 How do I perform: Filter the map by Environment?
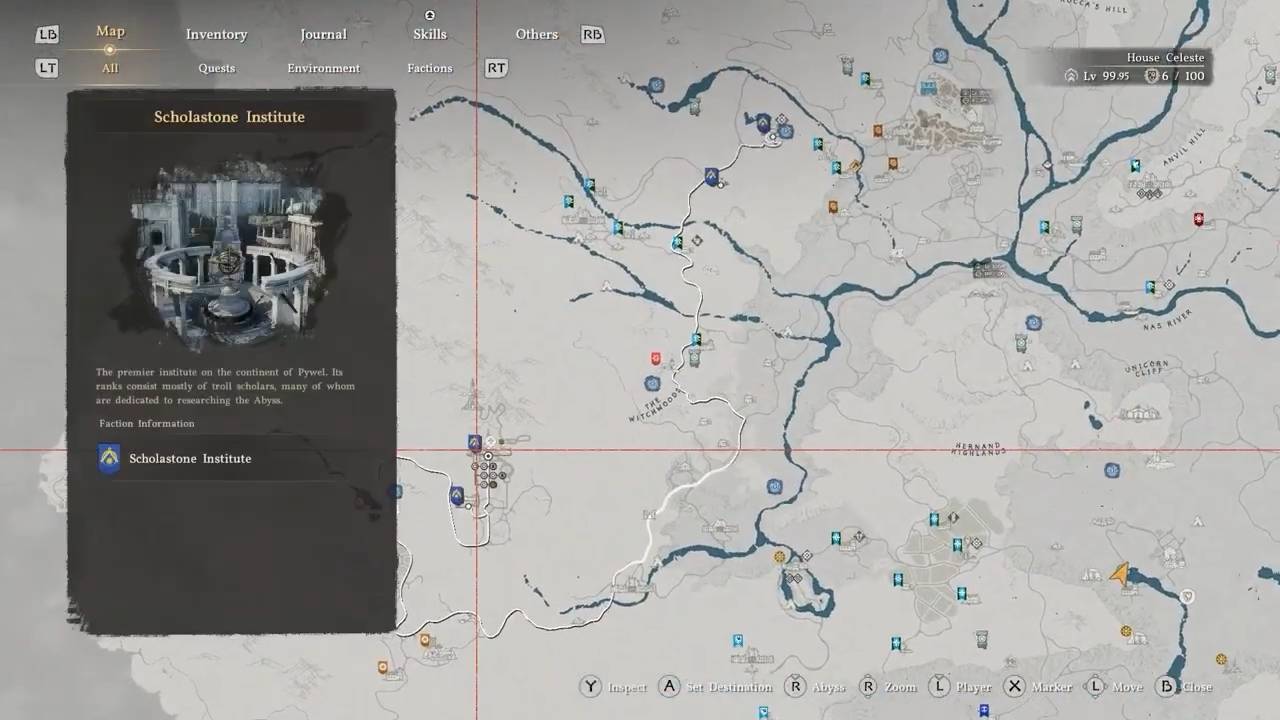(x=324, y=68)
